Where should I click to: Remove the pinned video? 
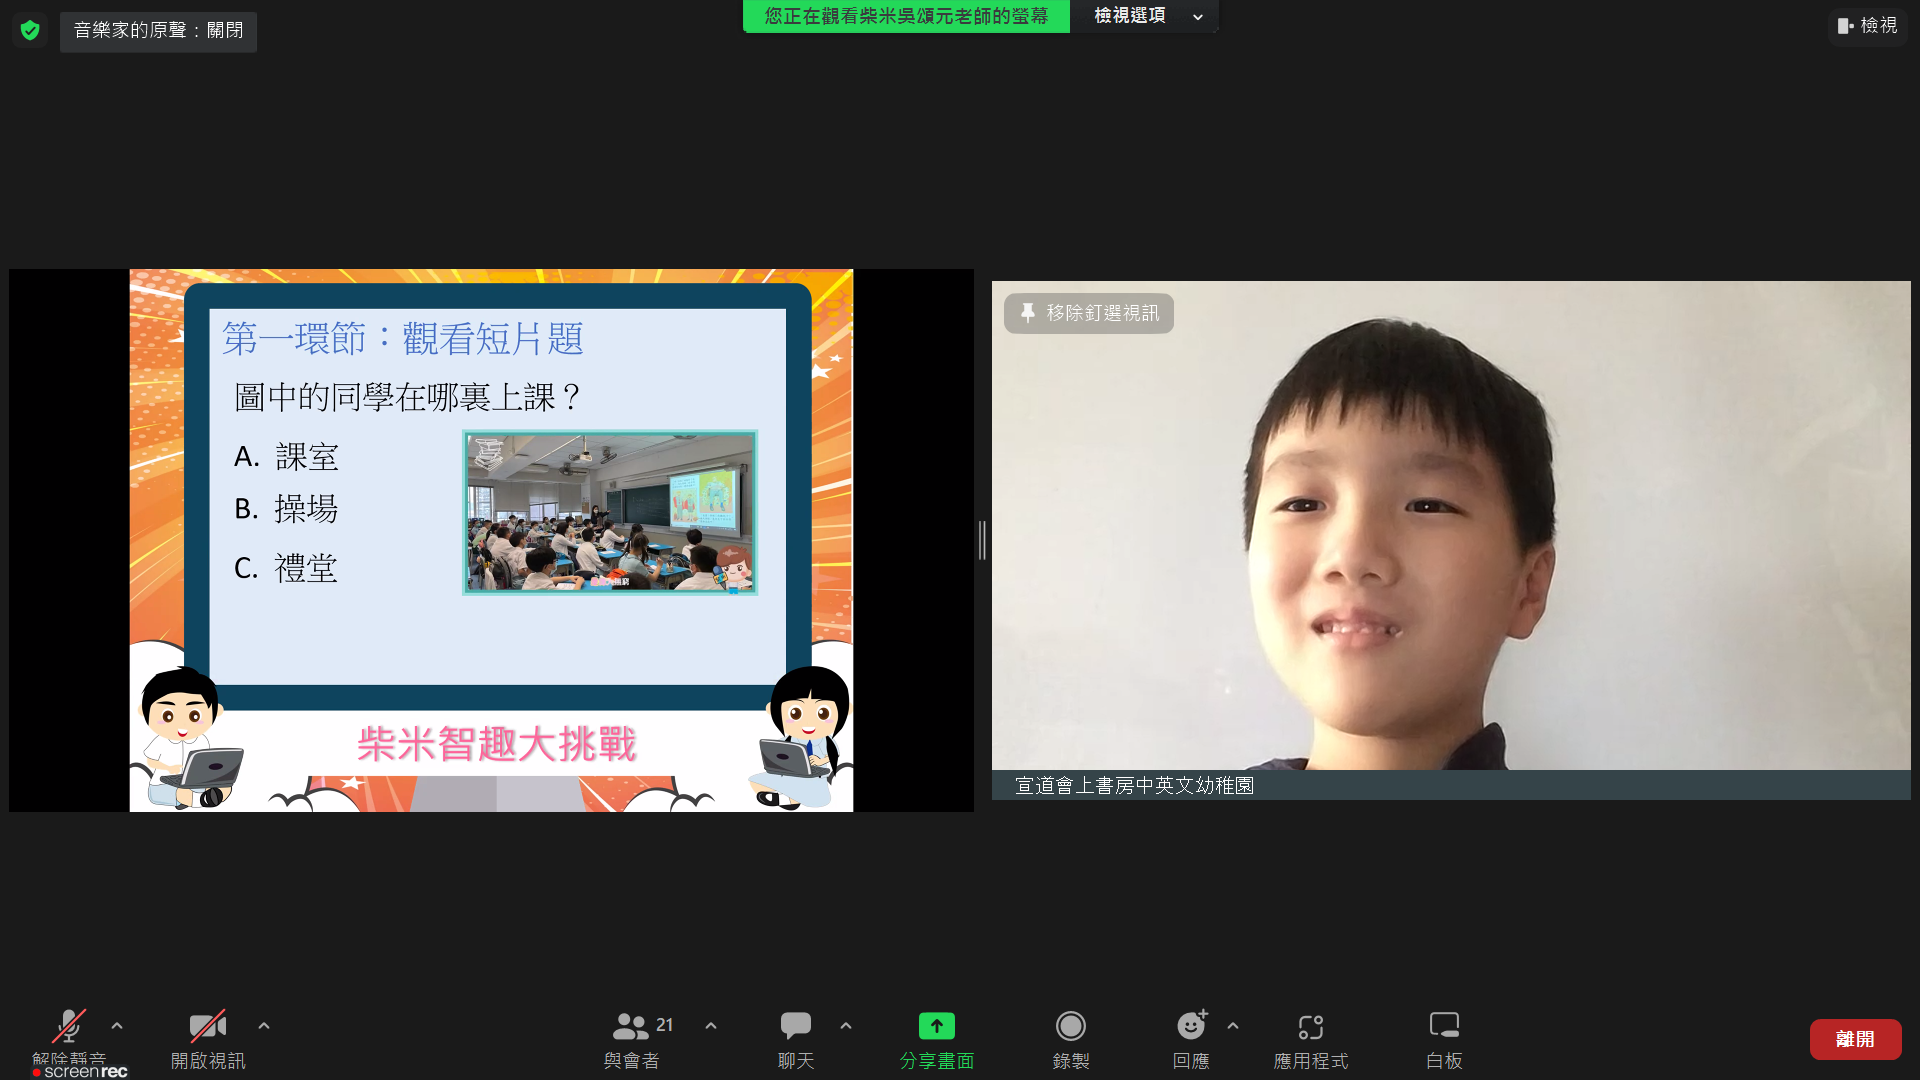(1089, 313)
